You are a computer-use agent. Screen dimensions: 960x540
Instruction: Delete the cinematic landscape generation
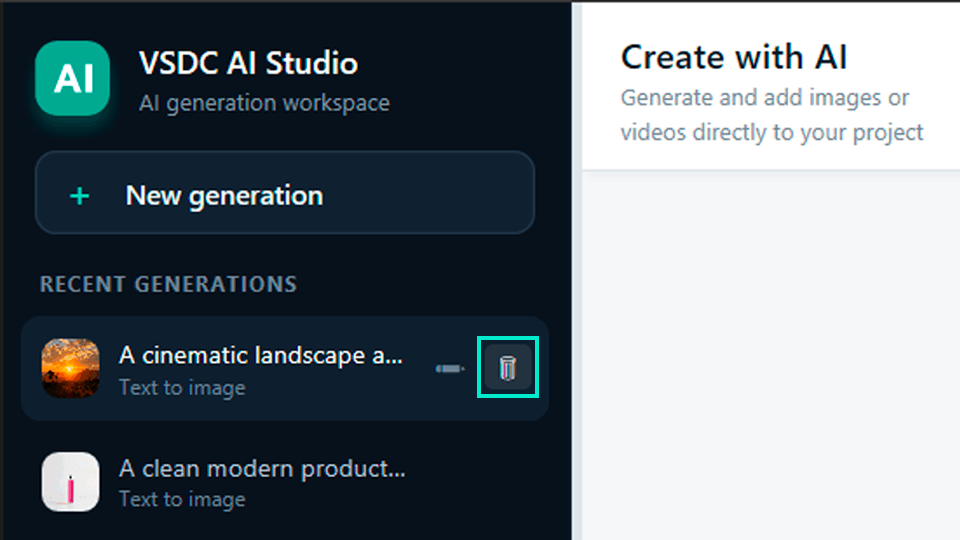click(508, 367)
